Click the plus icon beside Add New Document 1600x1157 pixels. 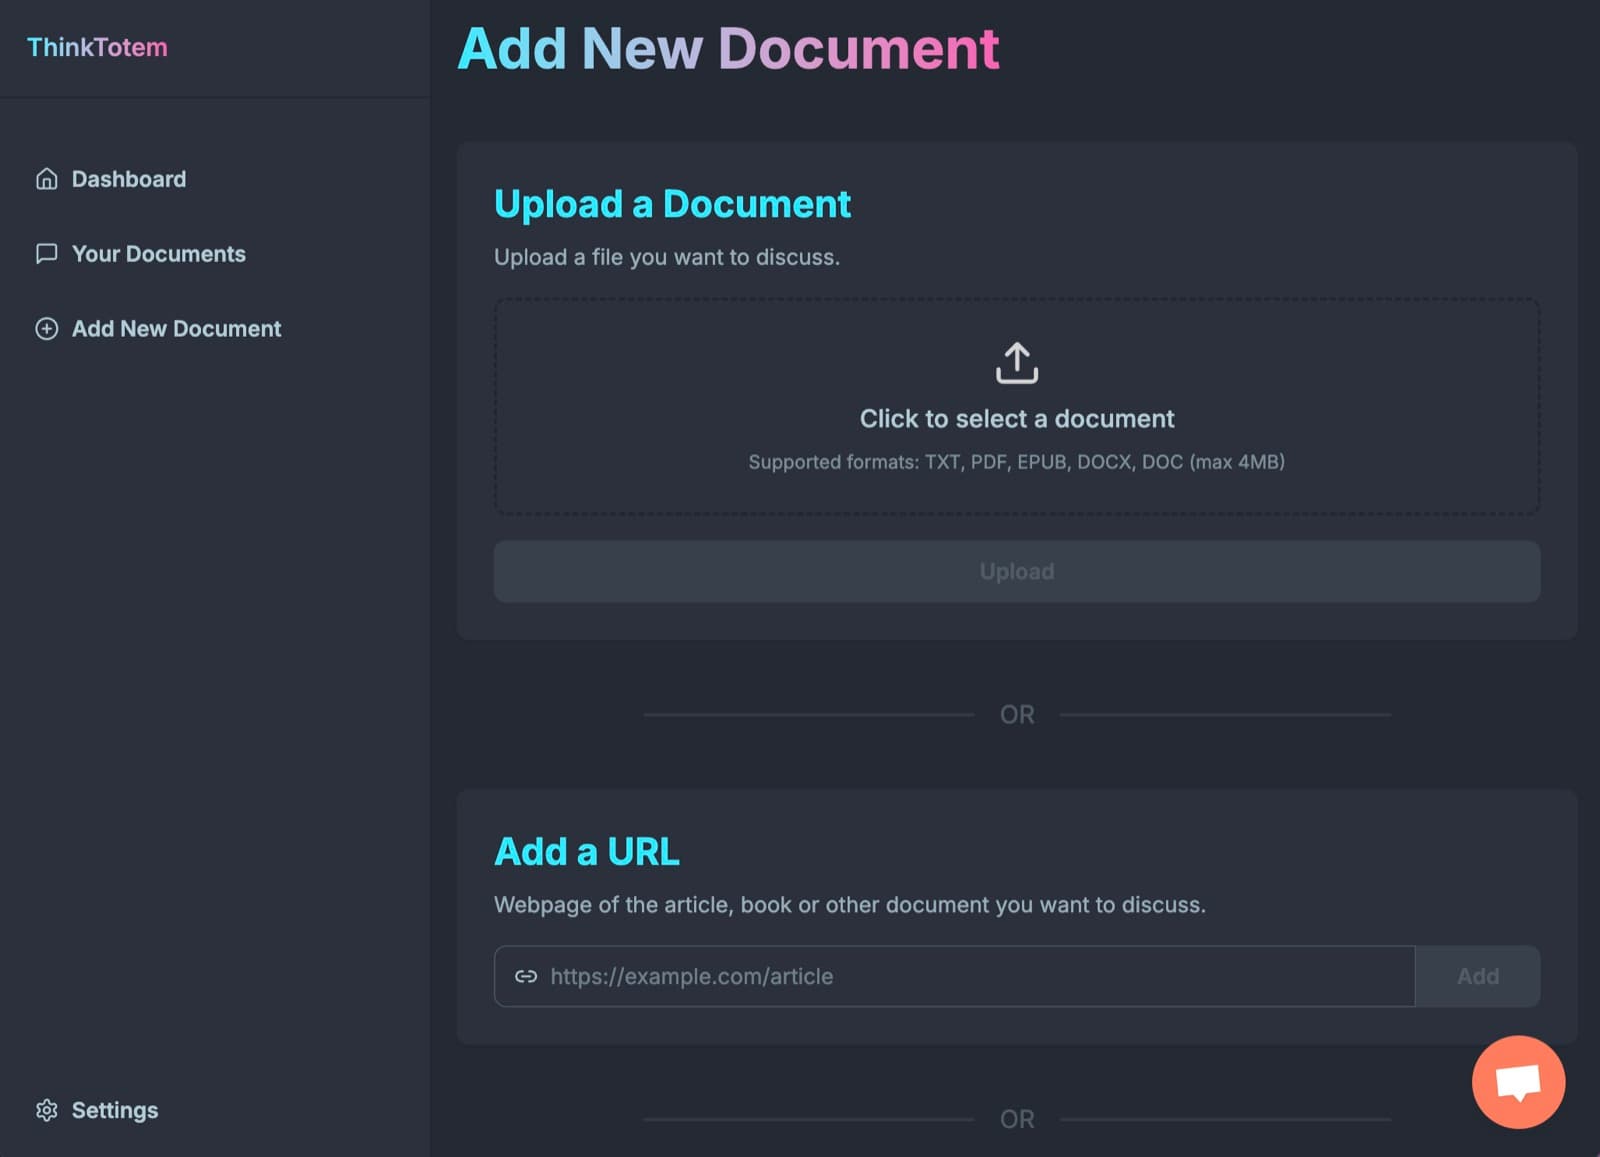pyautogui.click(x=46, y=328)
